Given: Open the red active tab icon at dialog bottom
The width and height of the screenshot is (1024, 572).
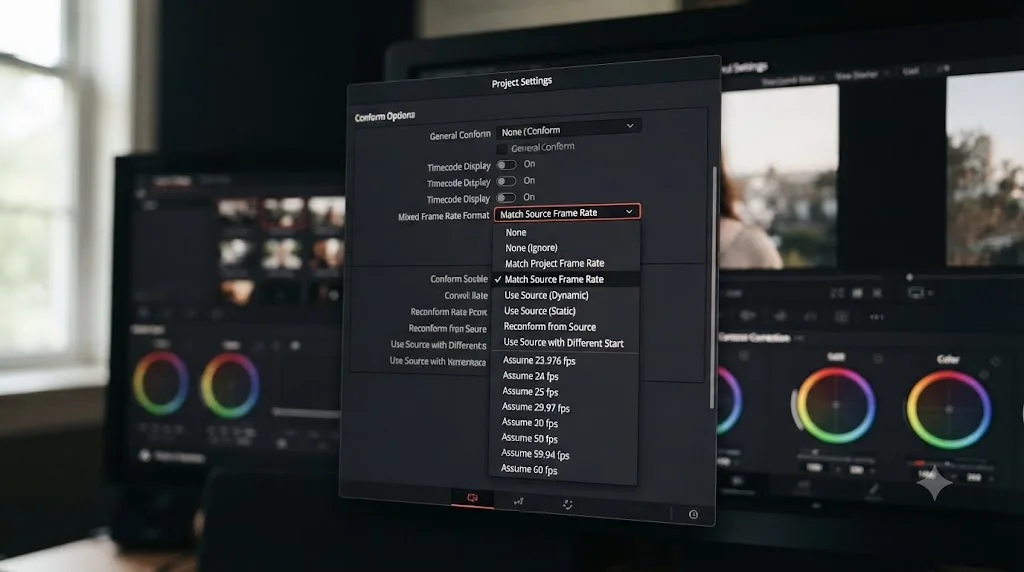Looking at the screenshot, I should coord(472,498).
